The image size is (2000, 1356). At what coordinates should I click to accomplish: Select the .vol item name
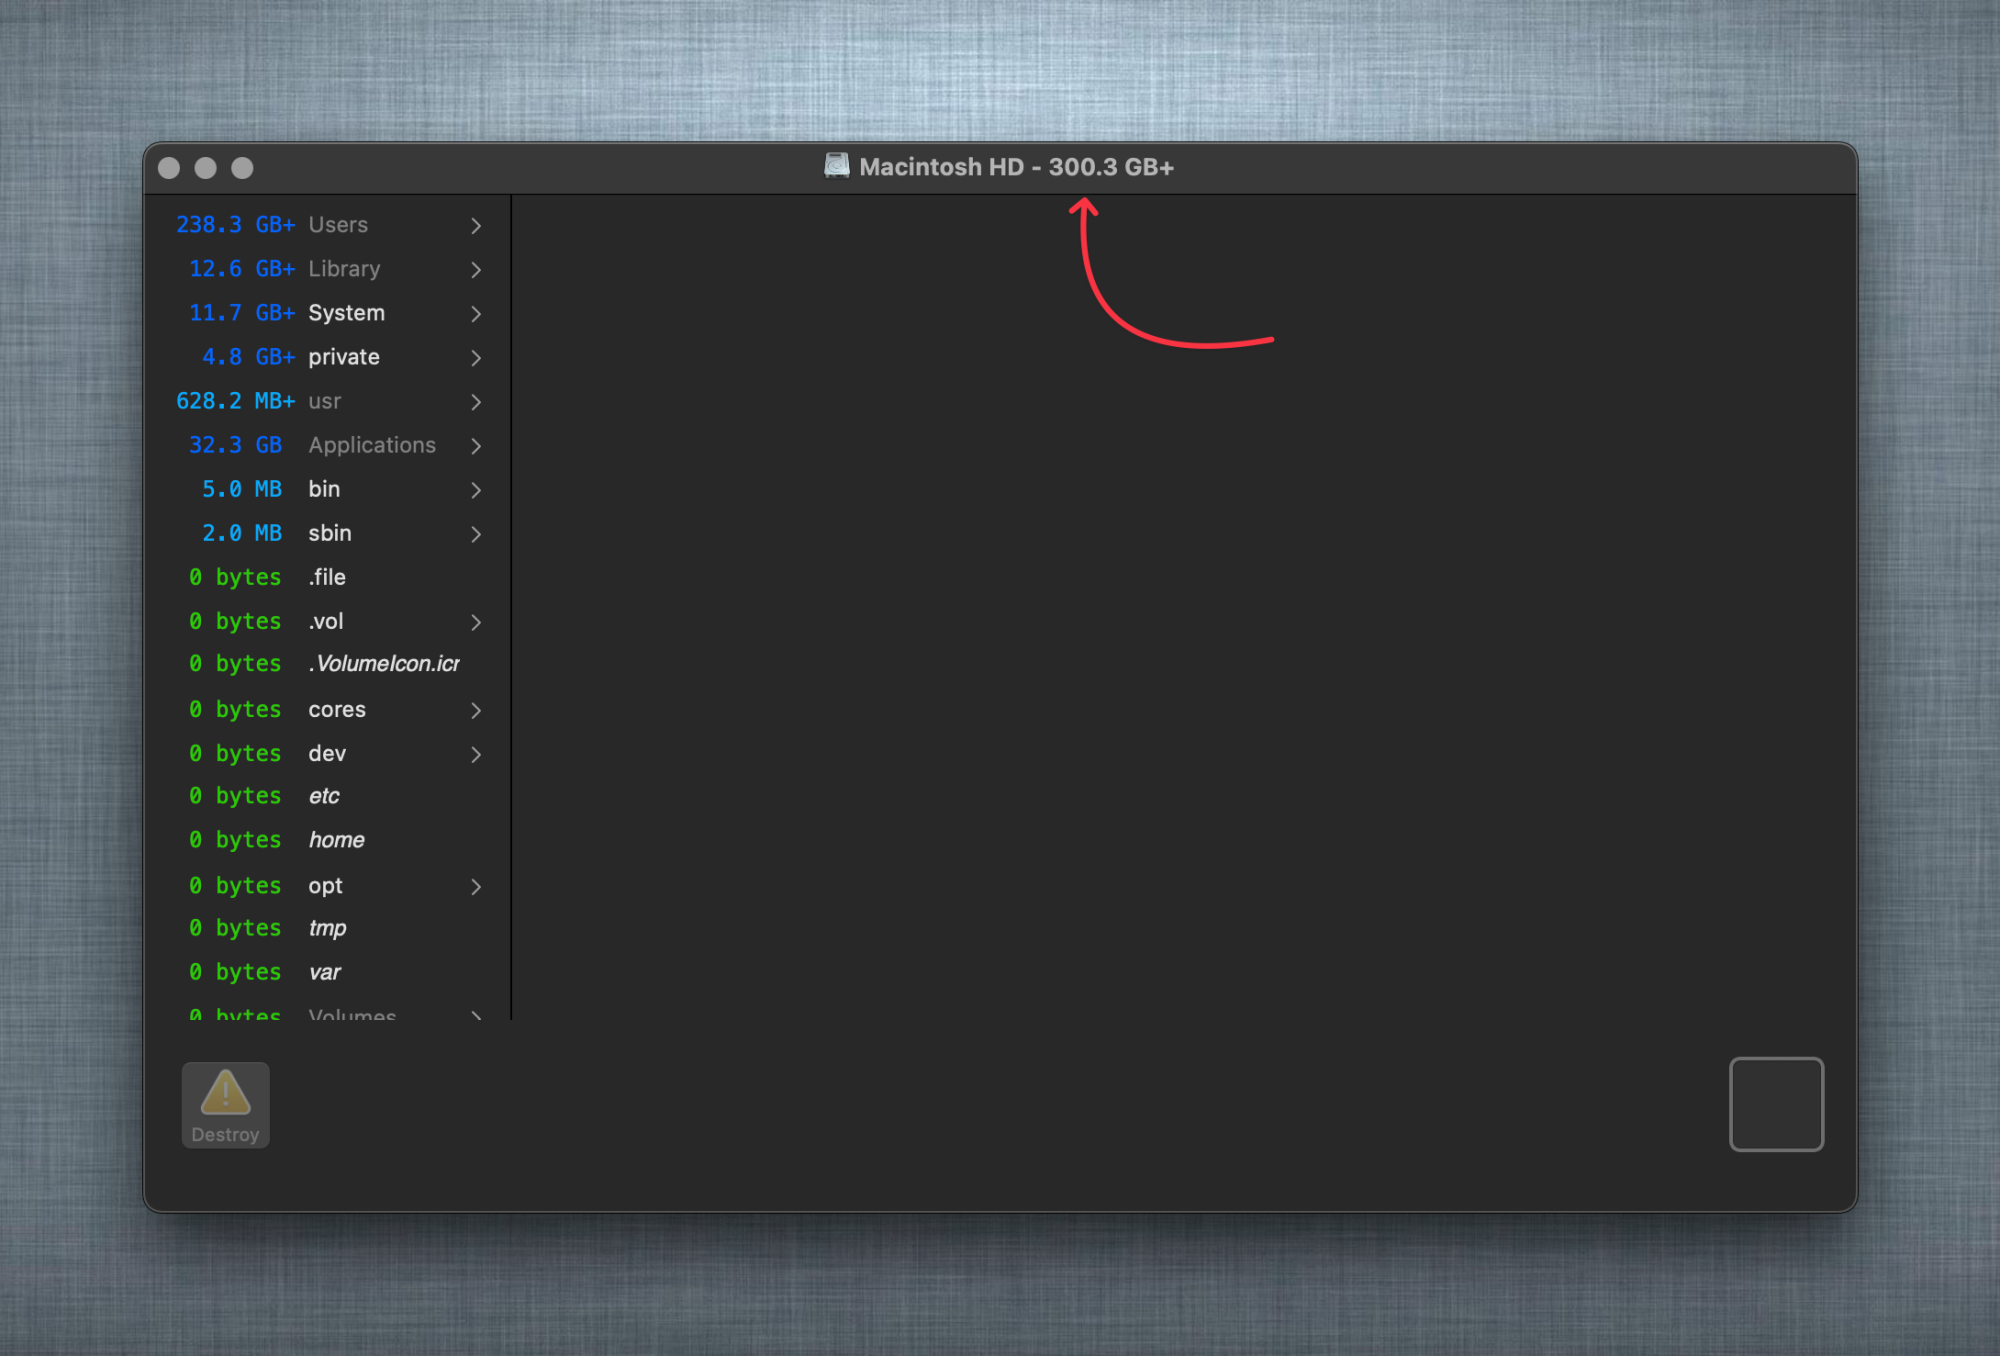click(x=326, y=621)
